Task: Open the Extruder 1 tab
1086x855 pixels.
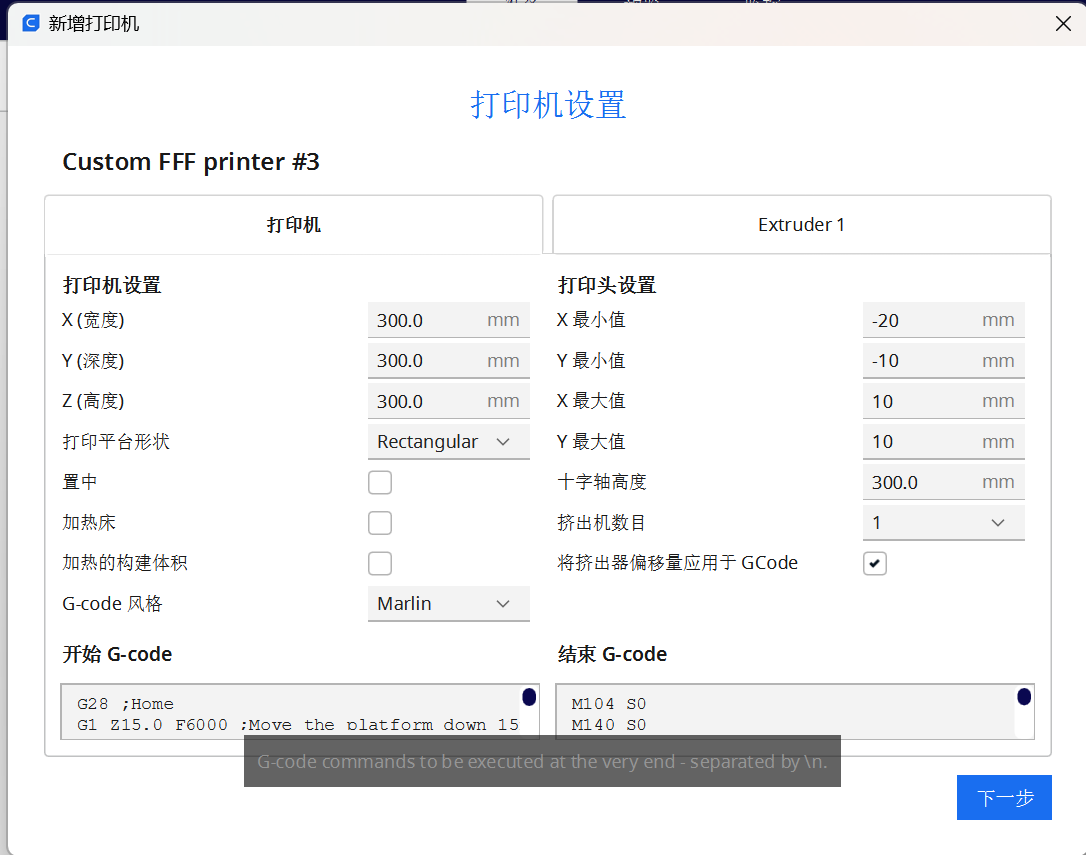Action: pyautogui.click(x=801, y=225)
